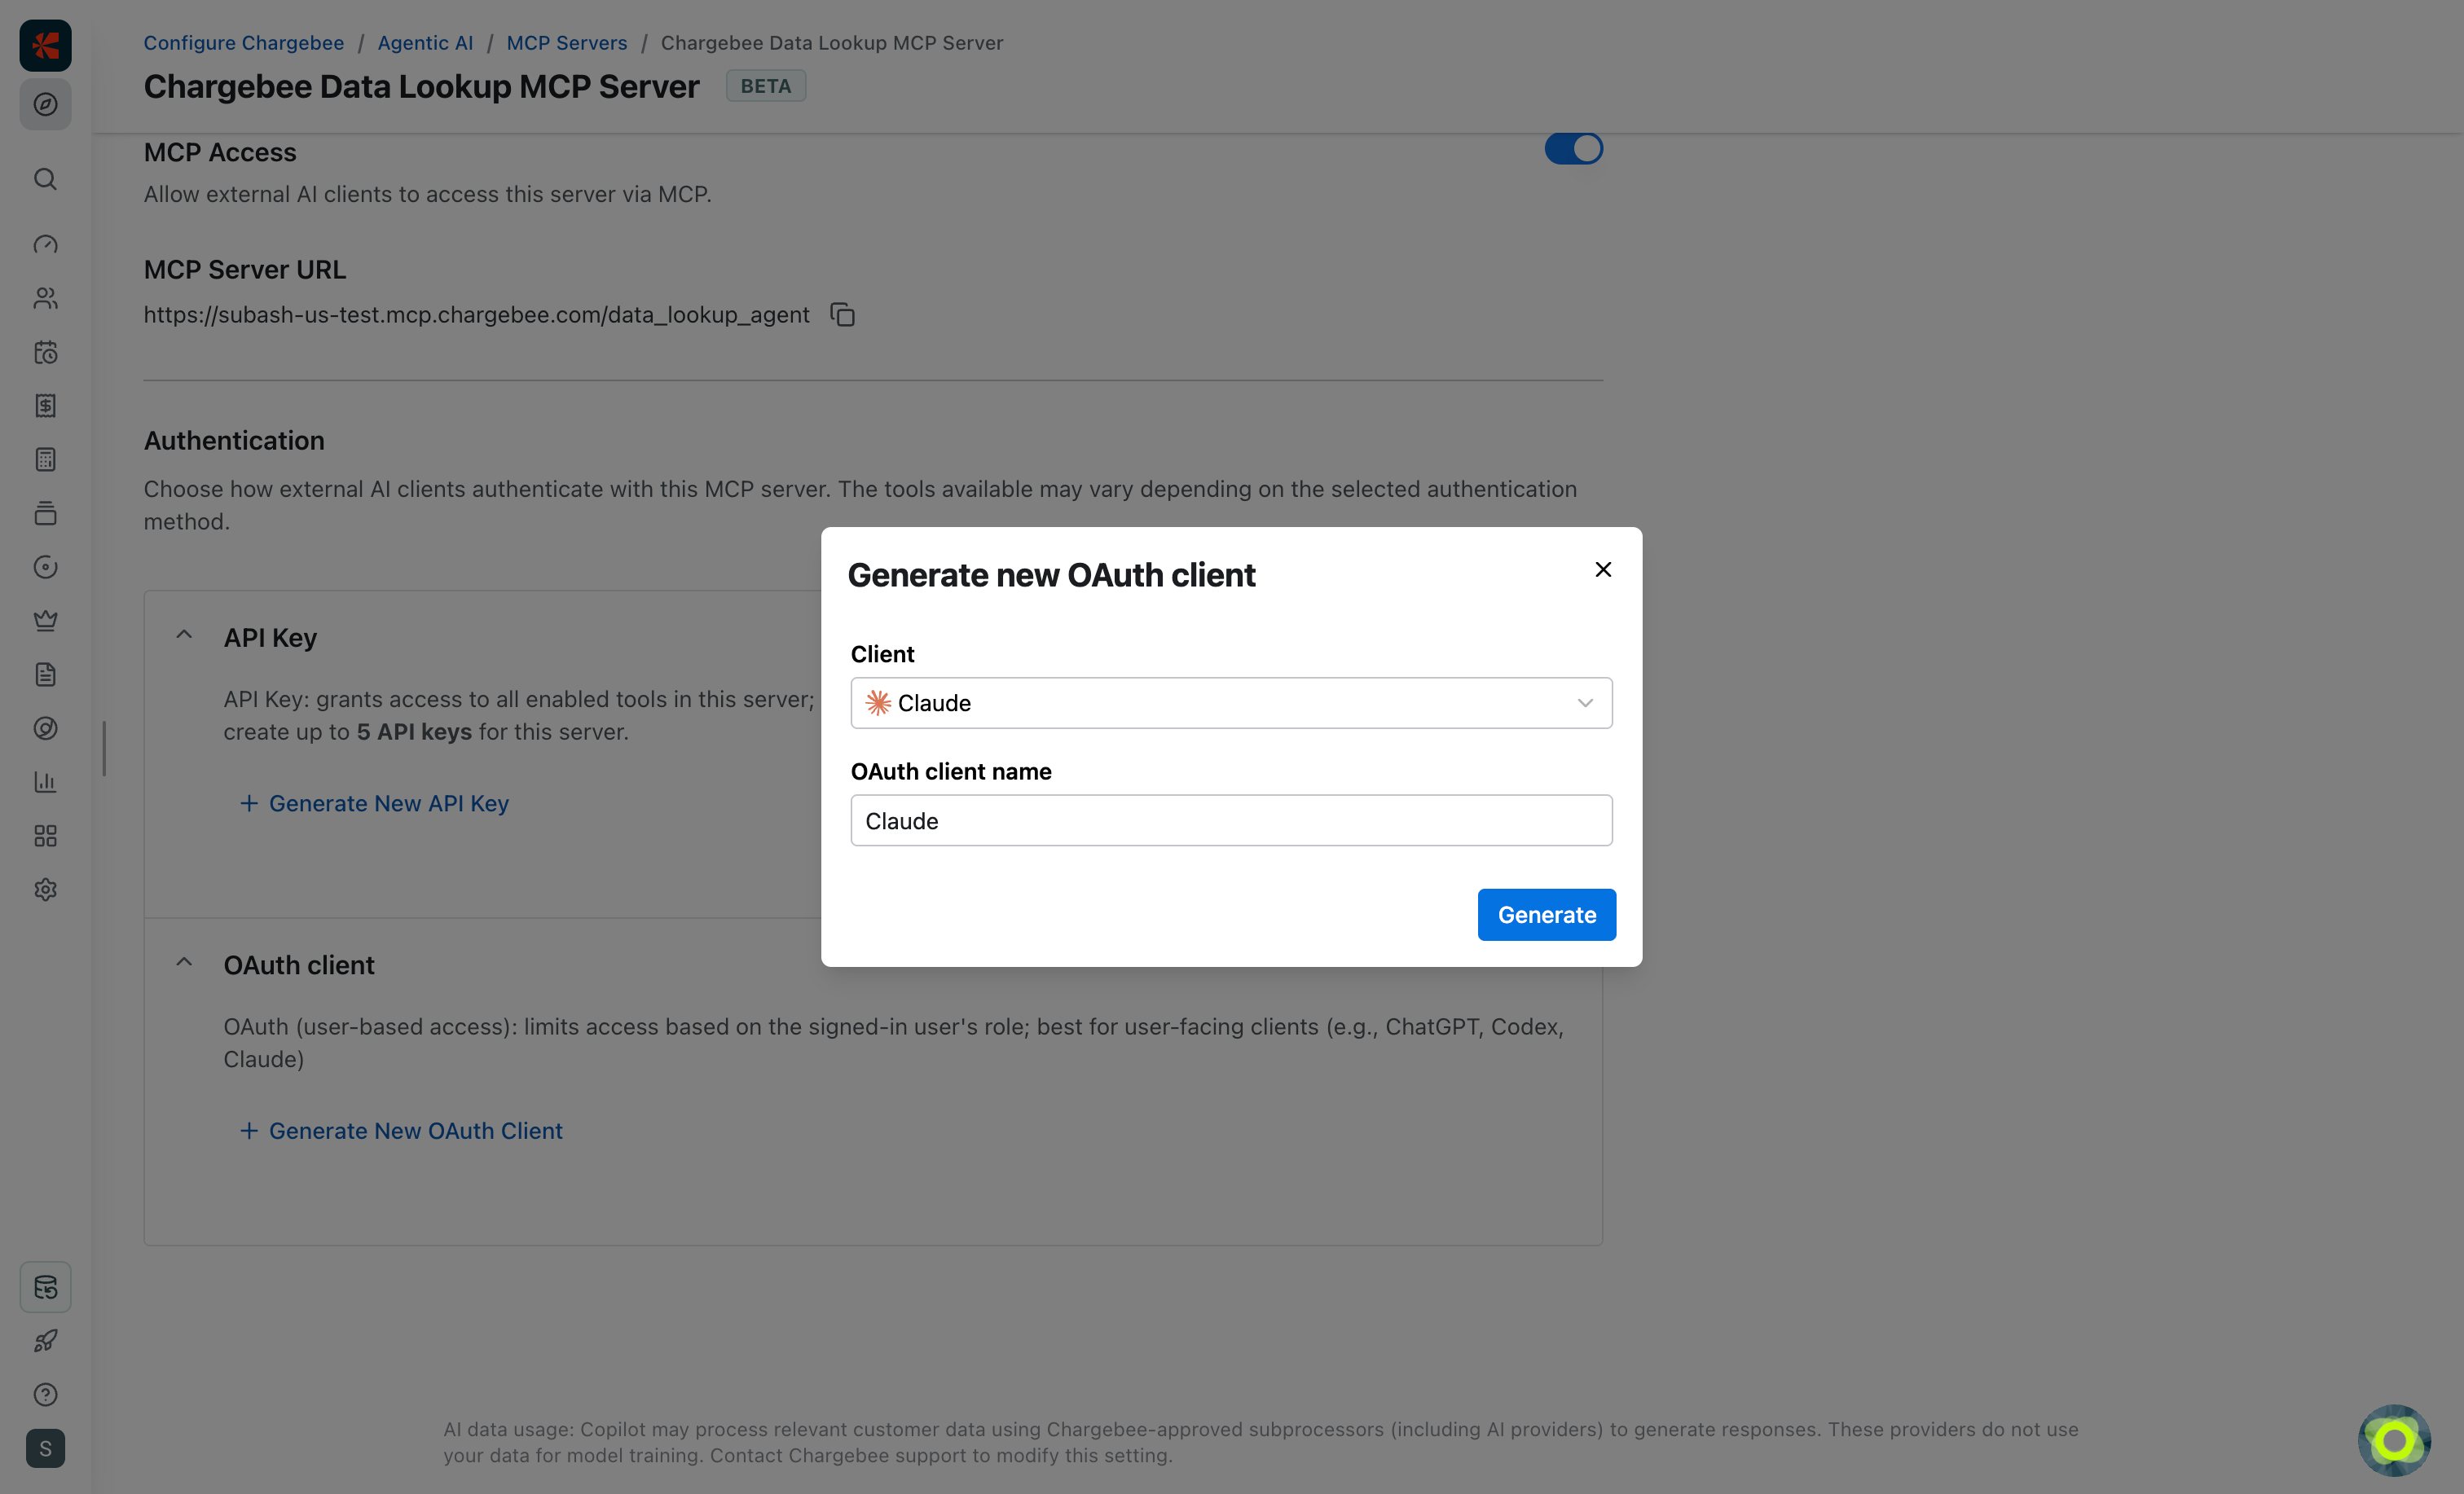Viewport: 2464px width, 1494px height.
Task: Open the search magnifier in the sidebar
Action: (x=45, y=179)
